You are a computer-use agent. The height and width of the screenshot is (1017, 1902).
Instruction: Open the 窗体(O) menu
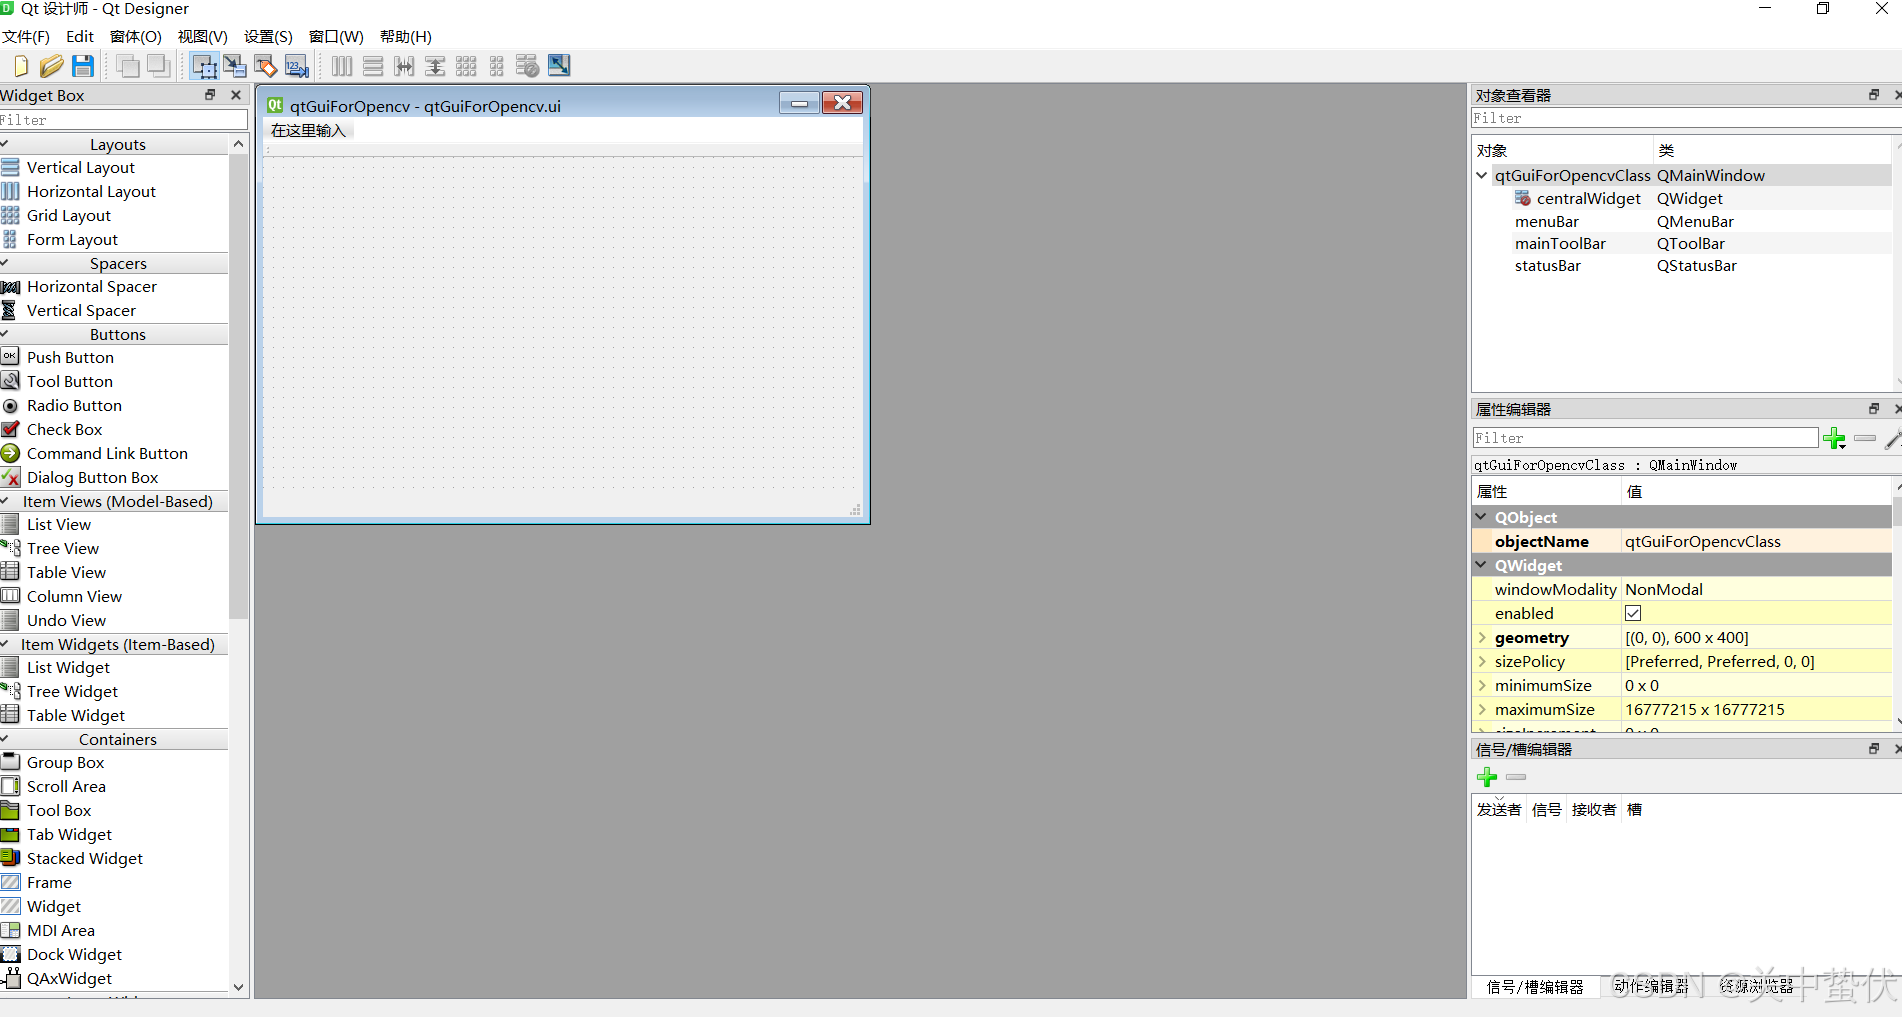click(135, 36)
